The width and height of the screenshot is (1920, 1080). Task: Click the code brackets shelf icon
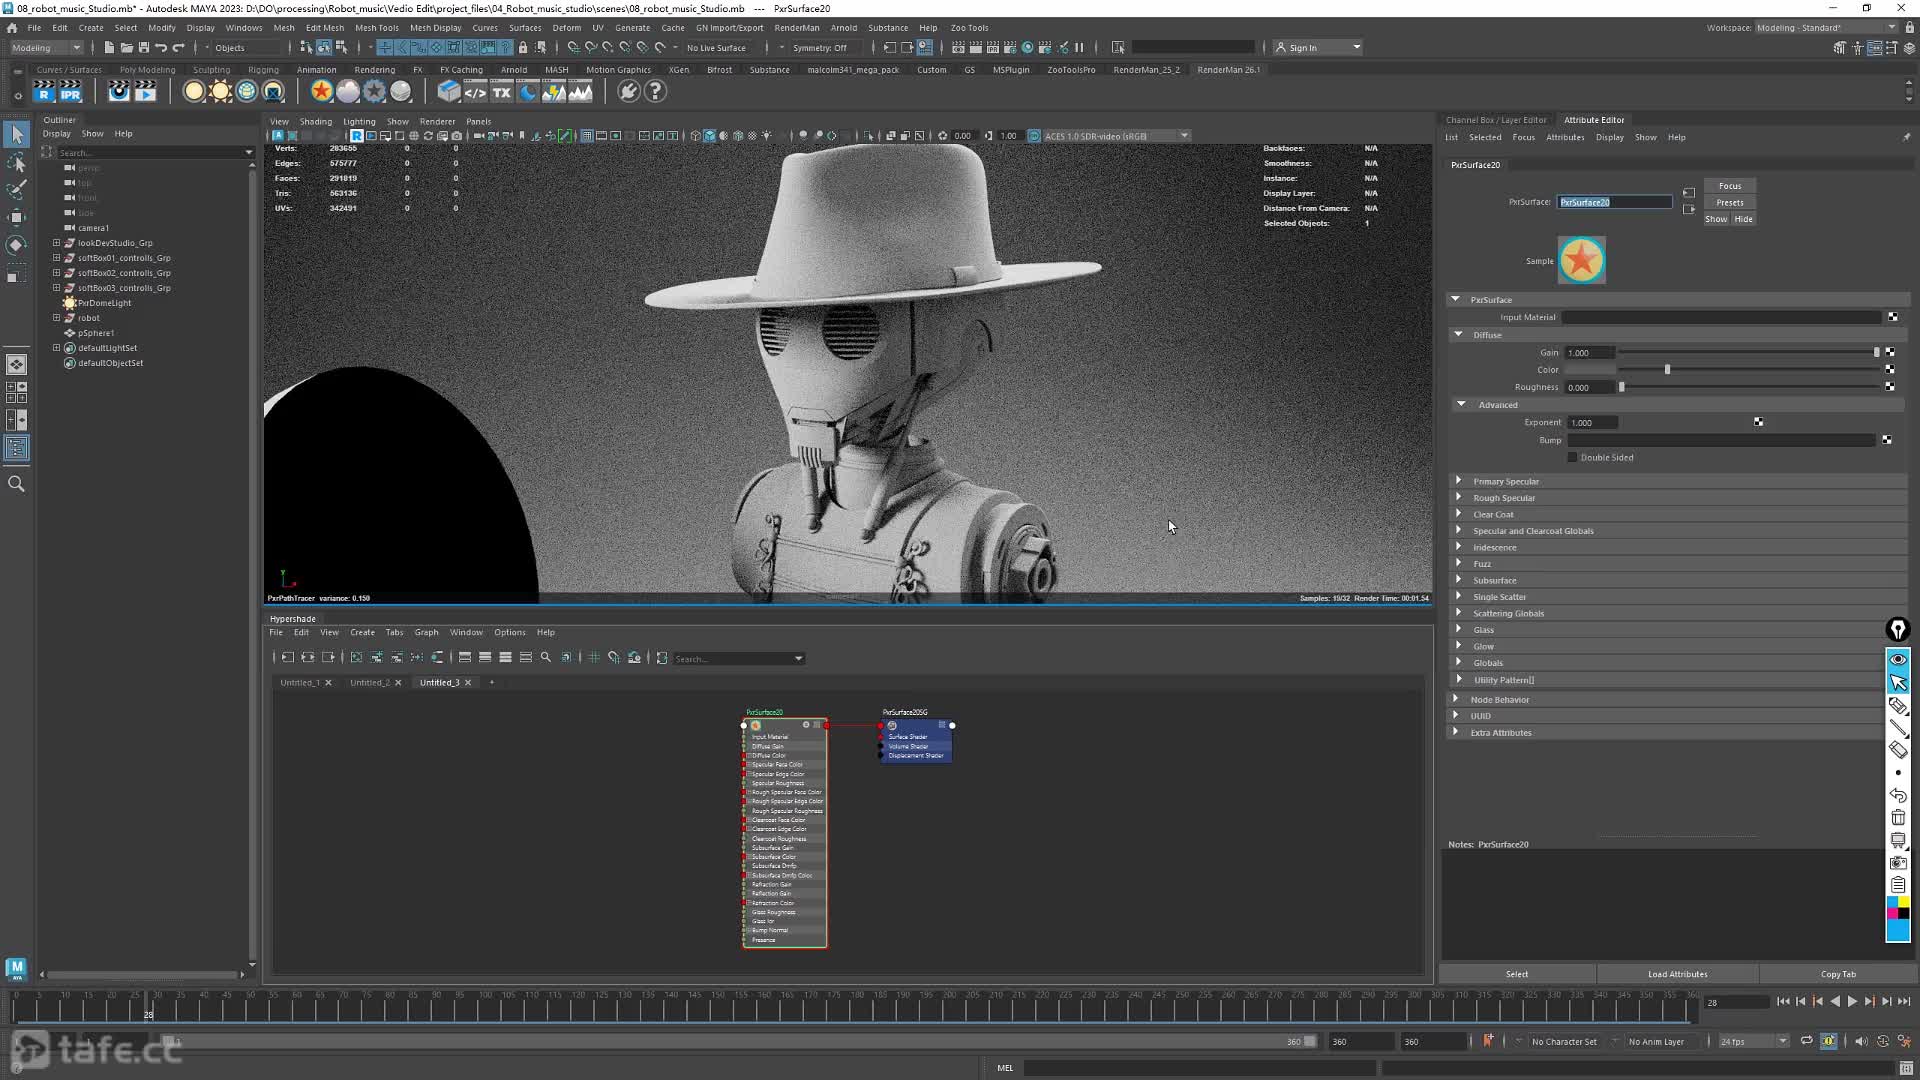[x=475, y=92]
